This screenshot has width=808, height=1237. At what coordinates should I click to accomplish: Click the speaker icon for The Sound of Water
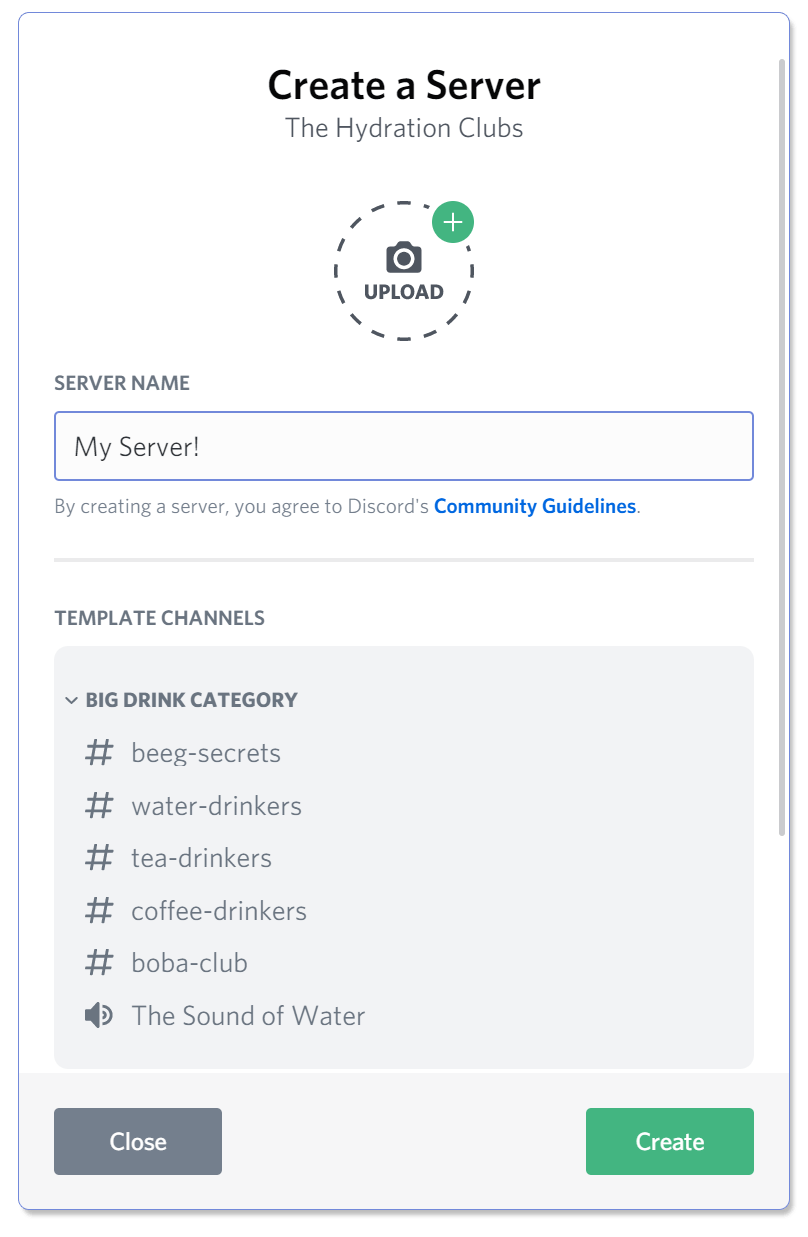(x=99, y=1016)
